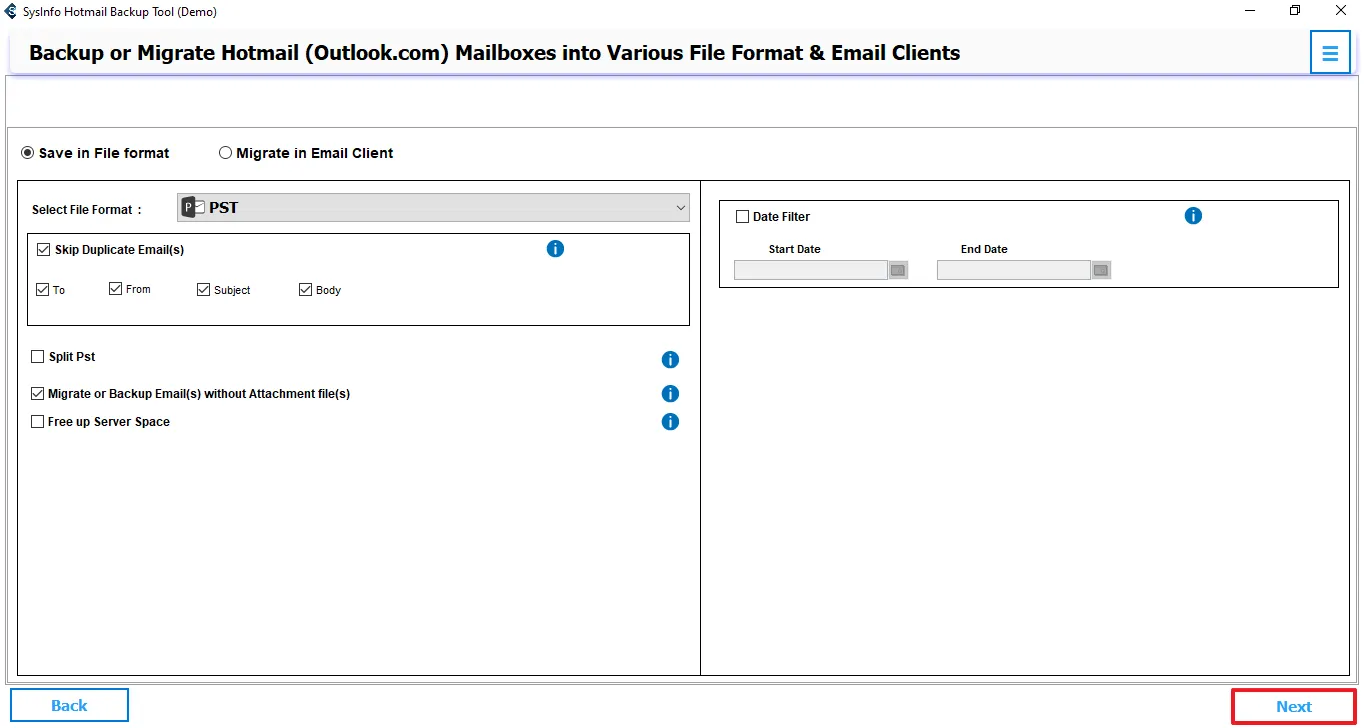Screen dimensions: 1366x728
Task: Click info icon for Skip Duplicate Email(s)
Action: click(555, 249)
